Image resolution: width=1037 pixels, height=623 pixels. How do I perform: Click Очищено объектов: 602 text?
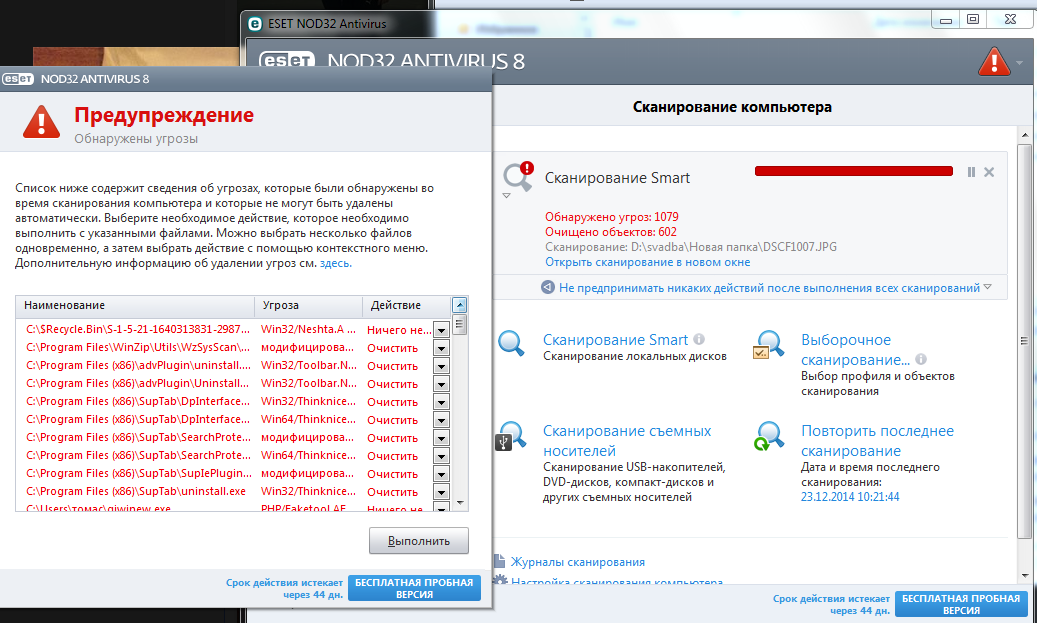[610, 232]
